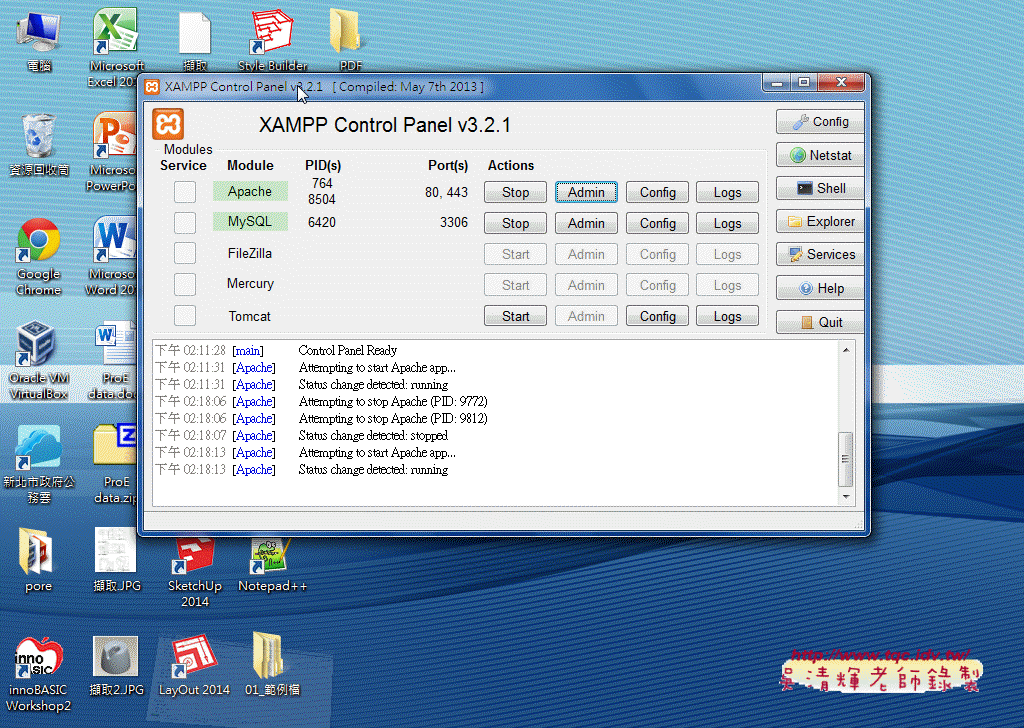Select Google Chrome desktop shortcut
Viewport: 1024px width, 728px height.
click(39, 256)
